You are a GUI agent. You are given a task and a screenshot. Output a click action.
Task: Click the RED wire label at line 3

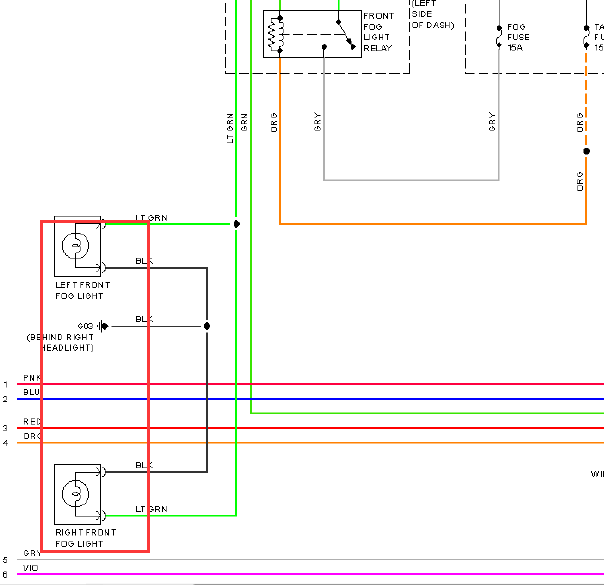32,422
